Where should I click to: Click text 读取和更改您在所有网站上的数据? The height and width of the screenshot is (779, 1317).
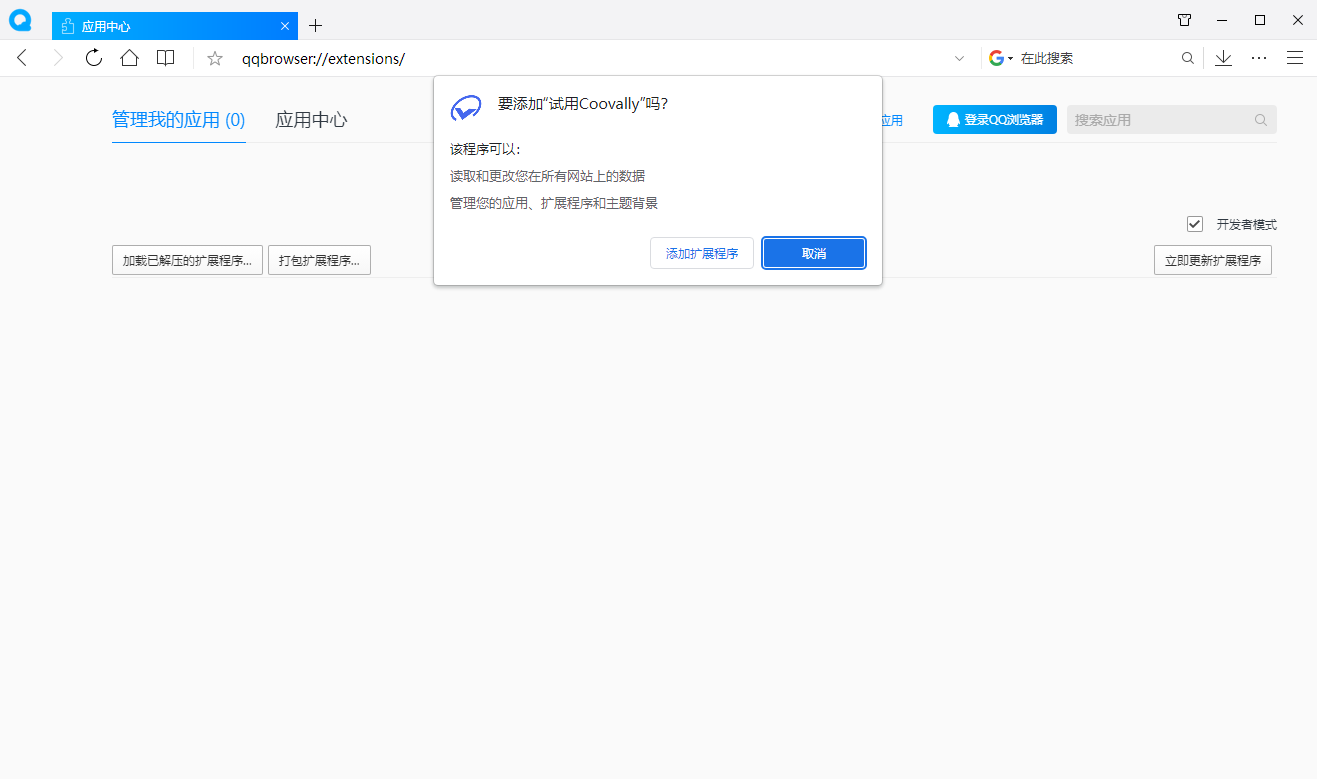[x=547, y=176]
